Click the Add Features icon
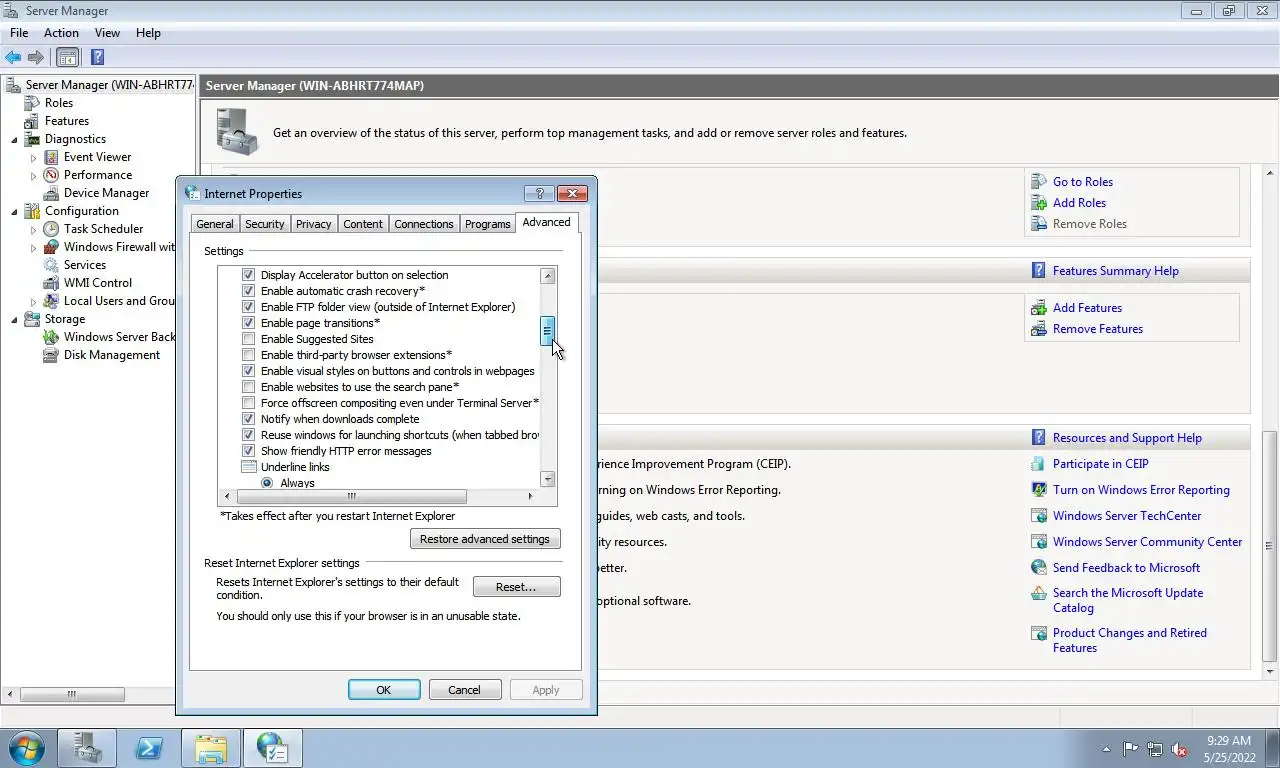This screenshot has height=768, width=1280. click(x=1038, y=308)
